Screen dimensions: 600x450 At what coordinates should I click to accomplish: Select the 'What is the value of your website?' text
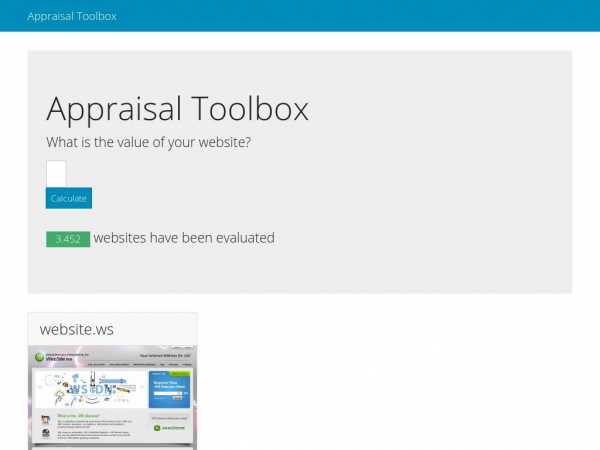148,142
